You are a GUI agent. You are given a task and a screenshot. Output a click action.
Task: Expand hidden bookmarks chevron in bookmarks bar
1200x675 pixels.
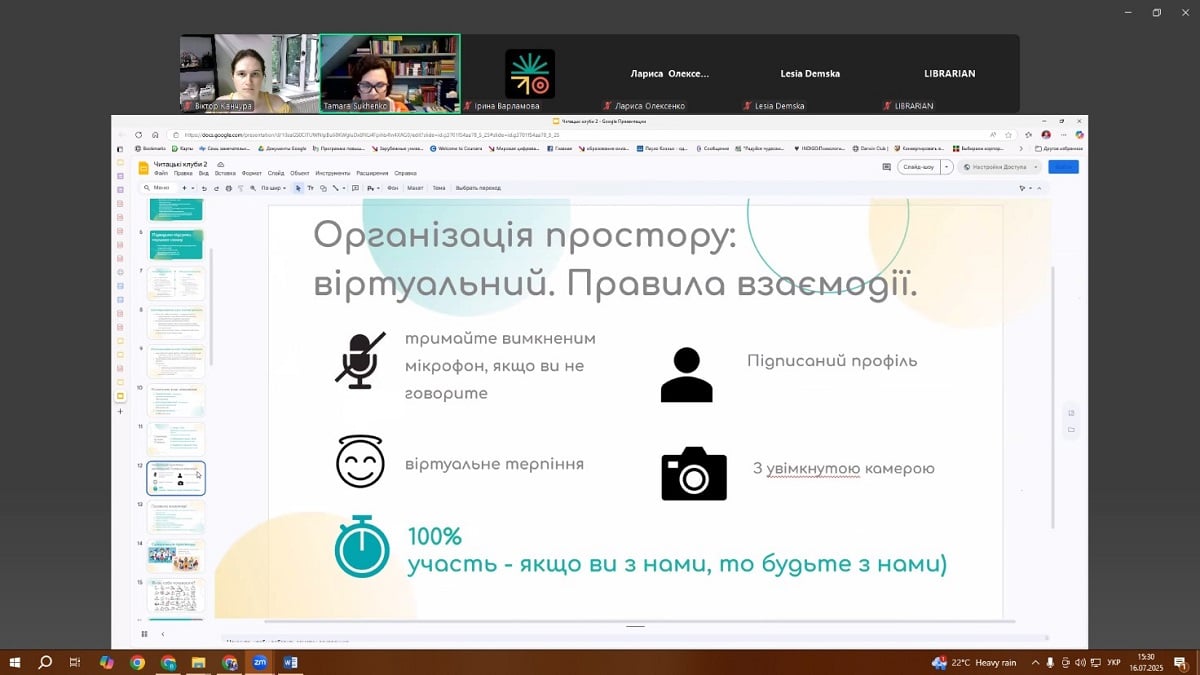[1020, 148]
